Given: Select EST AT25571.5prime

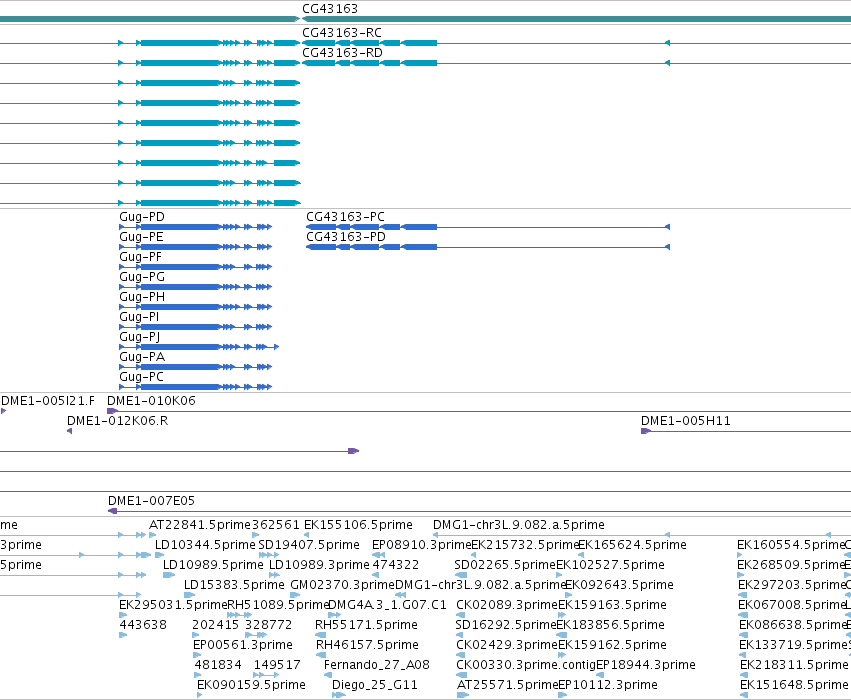Looking at the screenshot, I should [507, 685].
